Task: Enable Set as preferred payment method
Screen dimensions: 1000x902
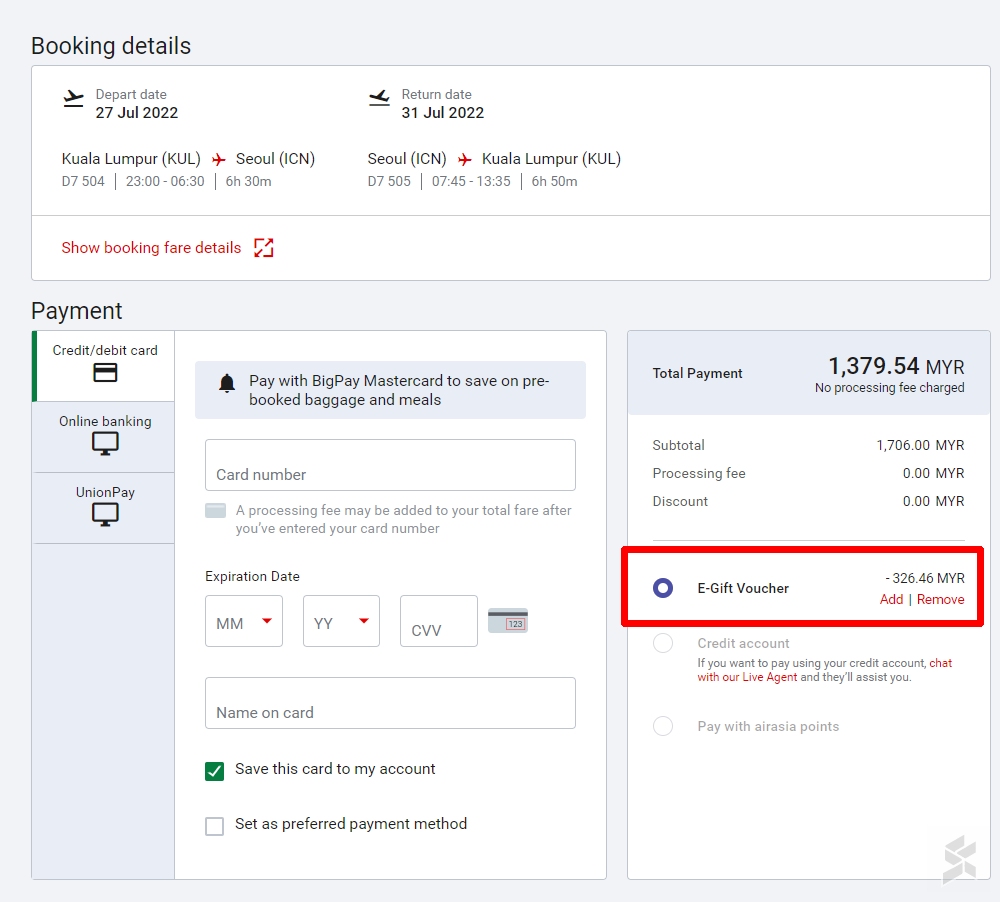Action: [x=214, y=826]
